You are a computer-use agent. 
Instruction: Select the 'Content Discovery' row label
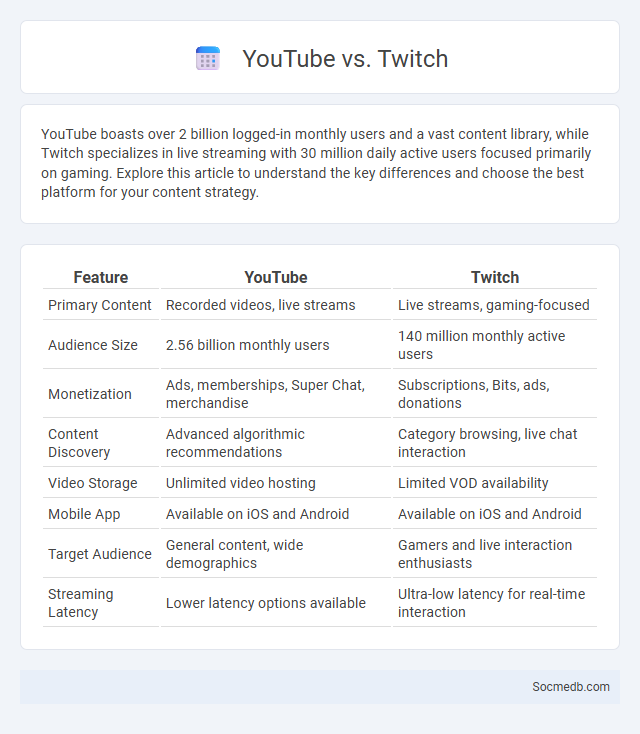[x=79, y=443]
